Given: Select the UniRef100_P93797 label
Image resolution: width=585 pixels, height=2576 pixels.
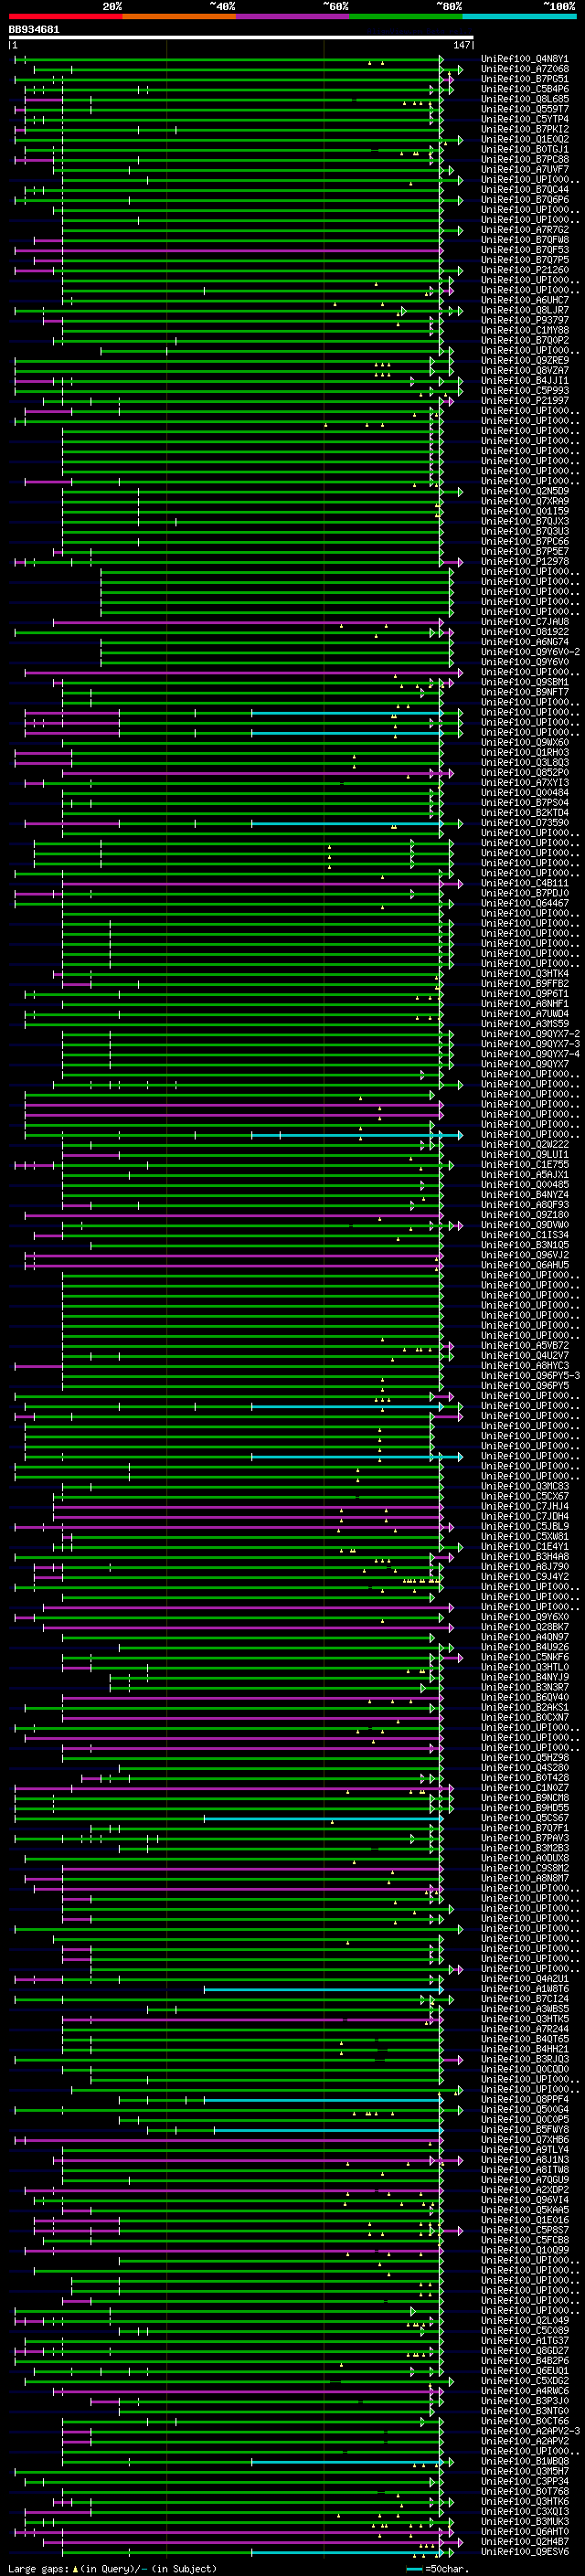Looking at the screenshot, I should pyautogui.click(x=524, y=320).
